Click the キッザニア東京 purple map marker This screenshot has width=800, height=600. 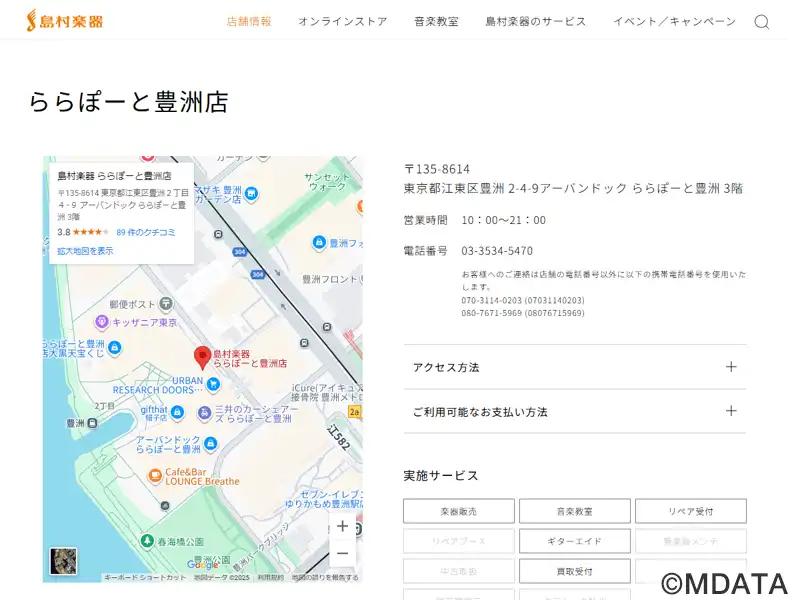coord(102,322)
